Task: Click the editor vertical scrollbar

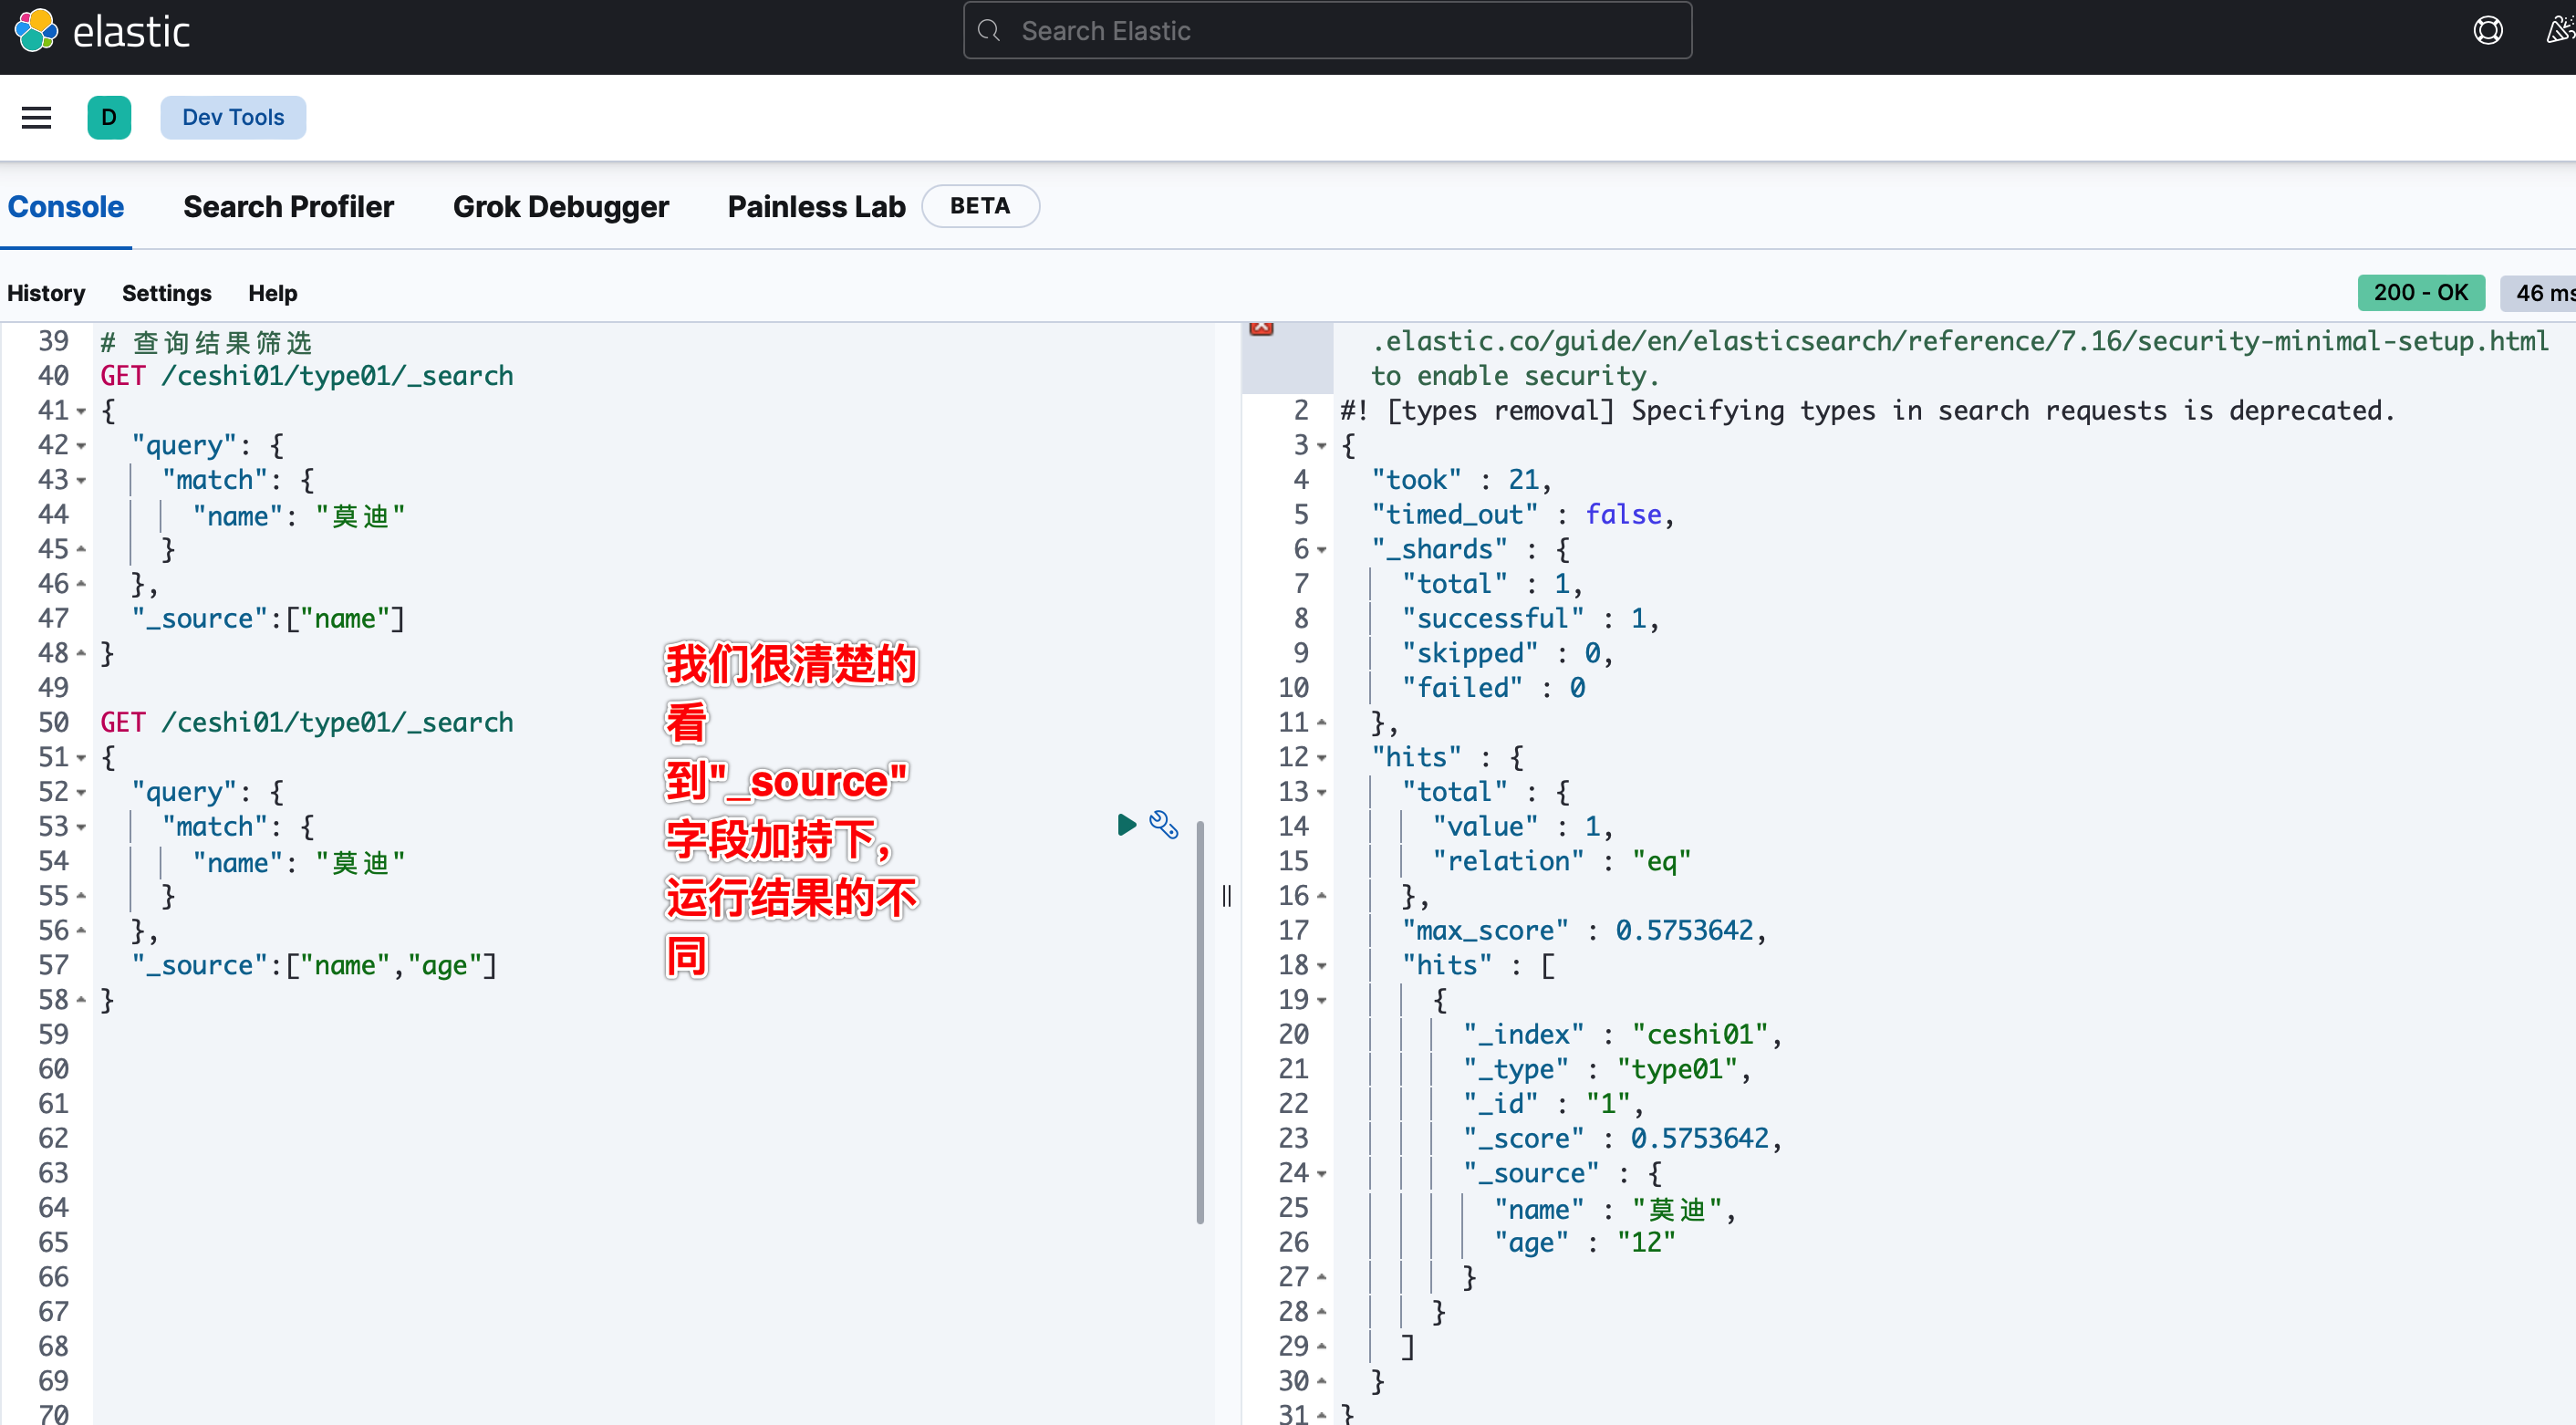Action: point(1199,1020)
